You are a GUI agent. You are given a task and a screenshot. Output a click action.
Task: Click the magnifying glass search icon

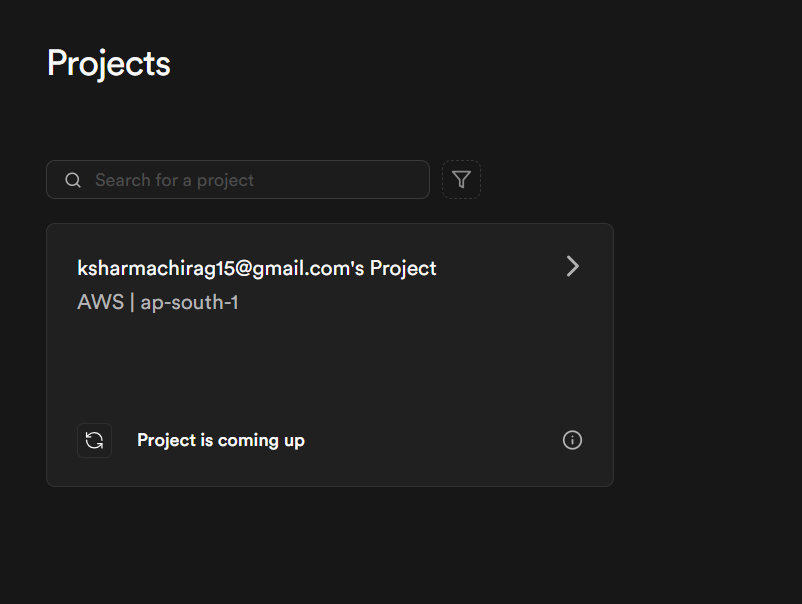[73, 180]
